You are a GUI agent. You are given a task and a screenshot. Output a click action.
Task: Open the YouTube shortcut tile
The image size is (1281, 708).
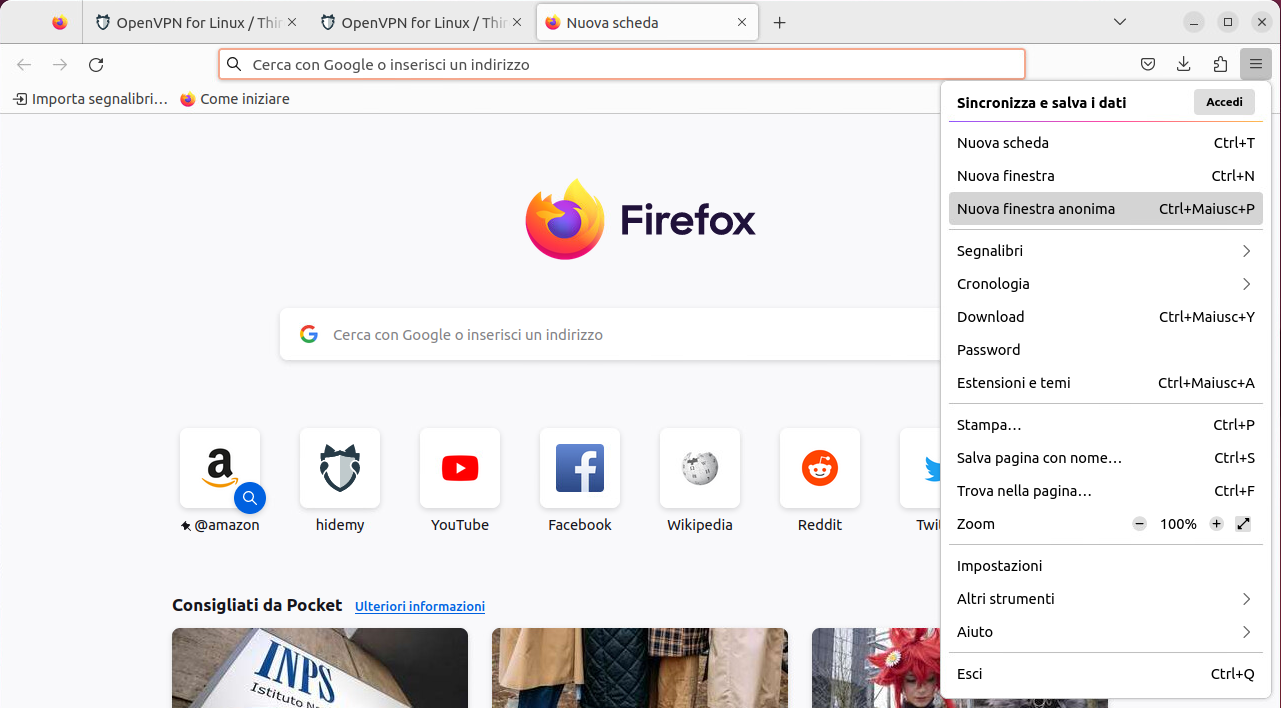tap(460, 468)
